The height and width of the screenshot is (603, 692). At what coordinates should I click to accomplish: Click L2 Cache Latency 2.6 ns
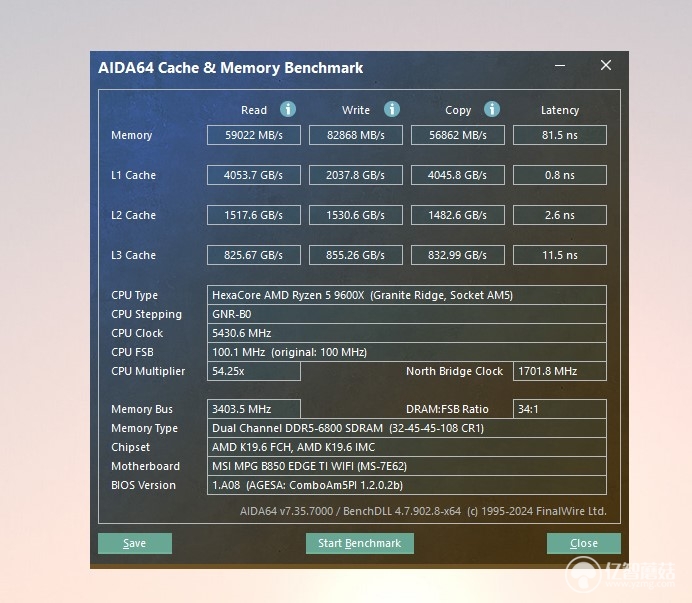tap(560, 215)
